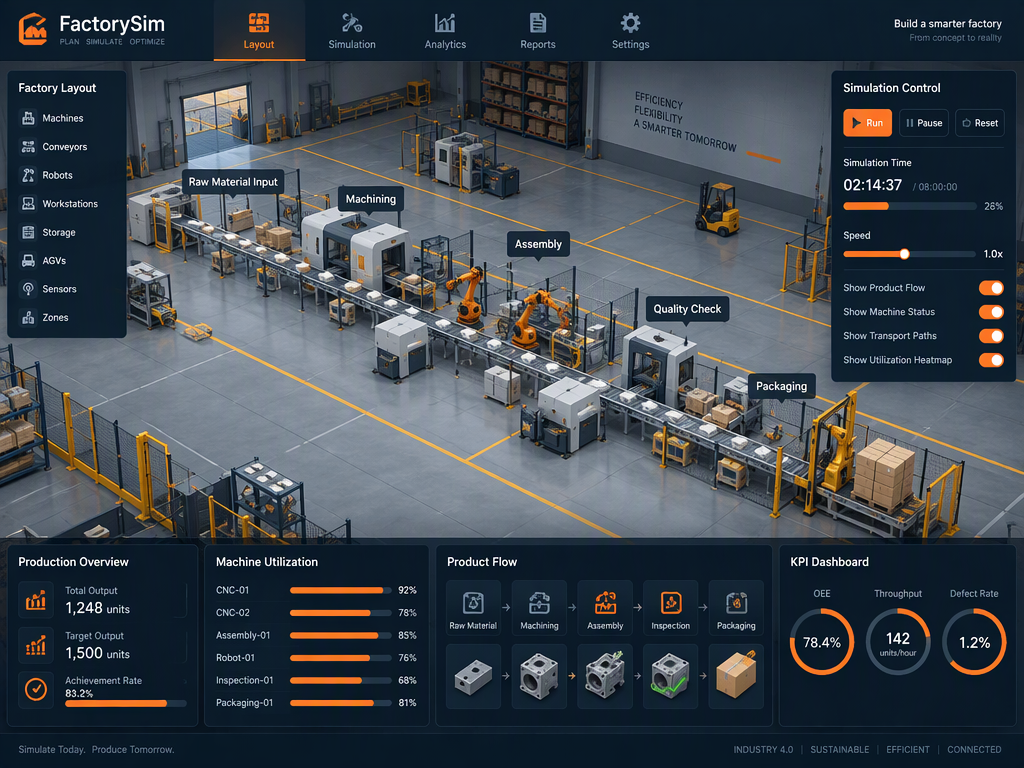The image size is (1024, 768).
Task: Click the Machines label in Factory Layout
Action: tap(63, 118)
